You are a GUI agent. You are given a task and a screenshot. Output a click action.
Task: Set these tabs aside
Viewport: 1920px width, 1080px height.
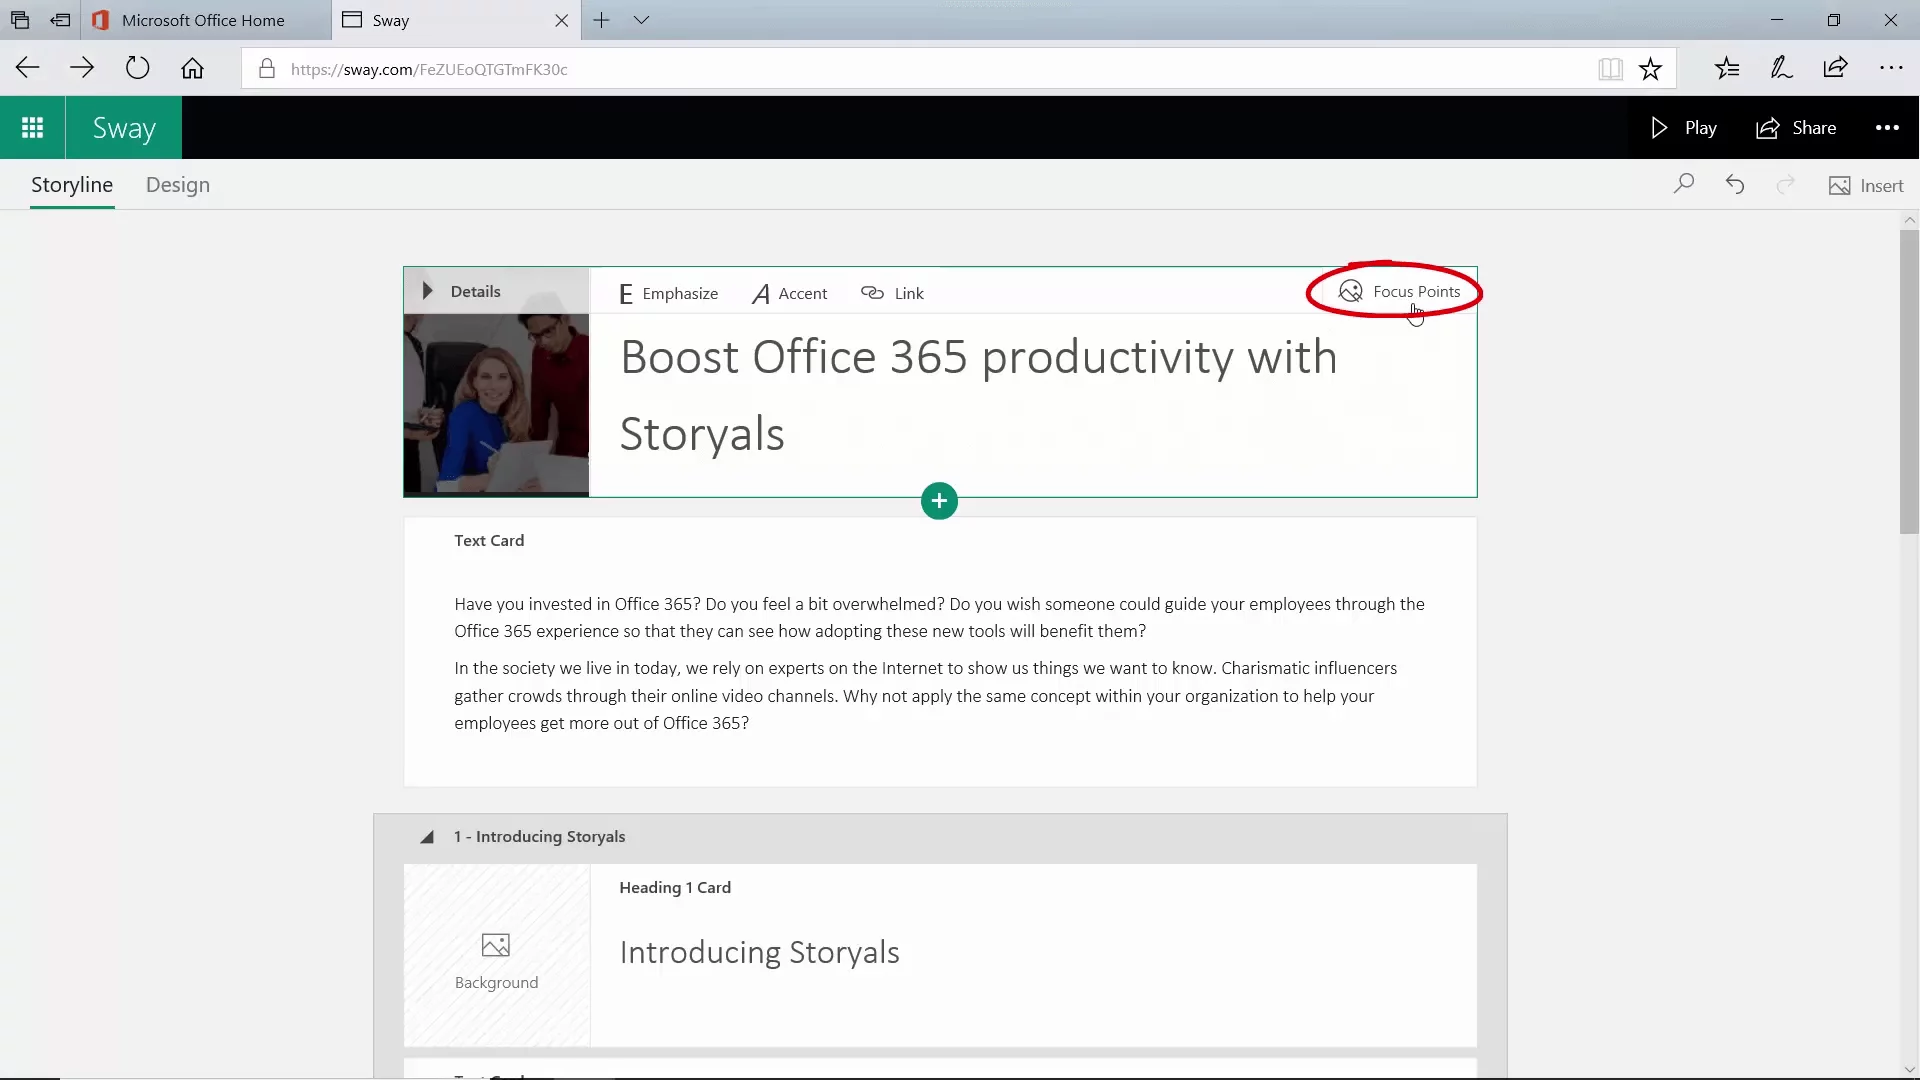pyautogui.click(x=60, y=20)
